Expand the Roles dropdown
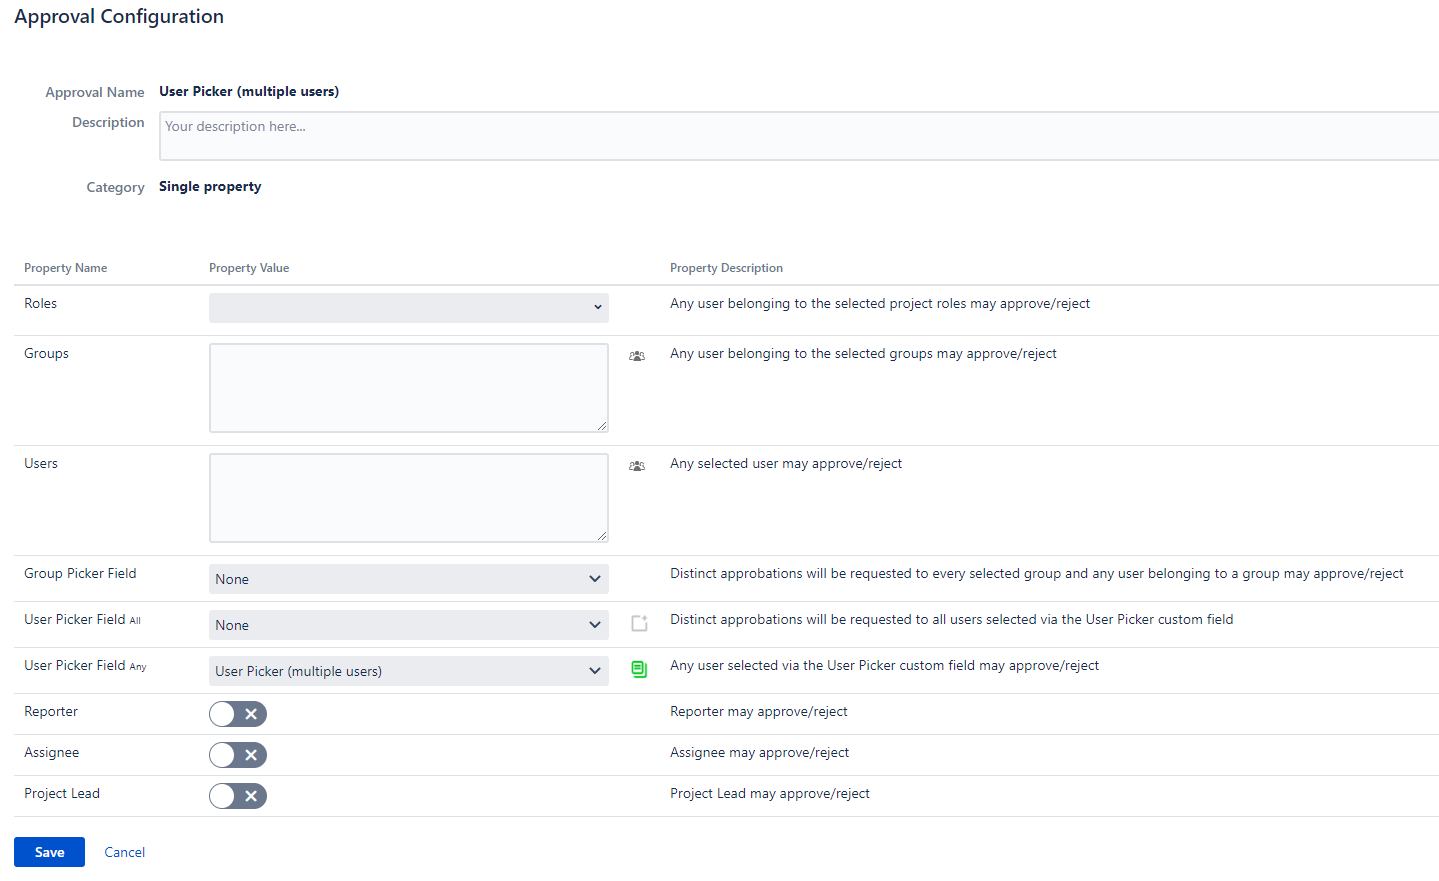The image size is (1439, 881). 408,307
